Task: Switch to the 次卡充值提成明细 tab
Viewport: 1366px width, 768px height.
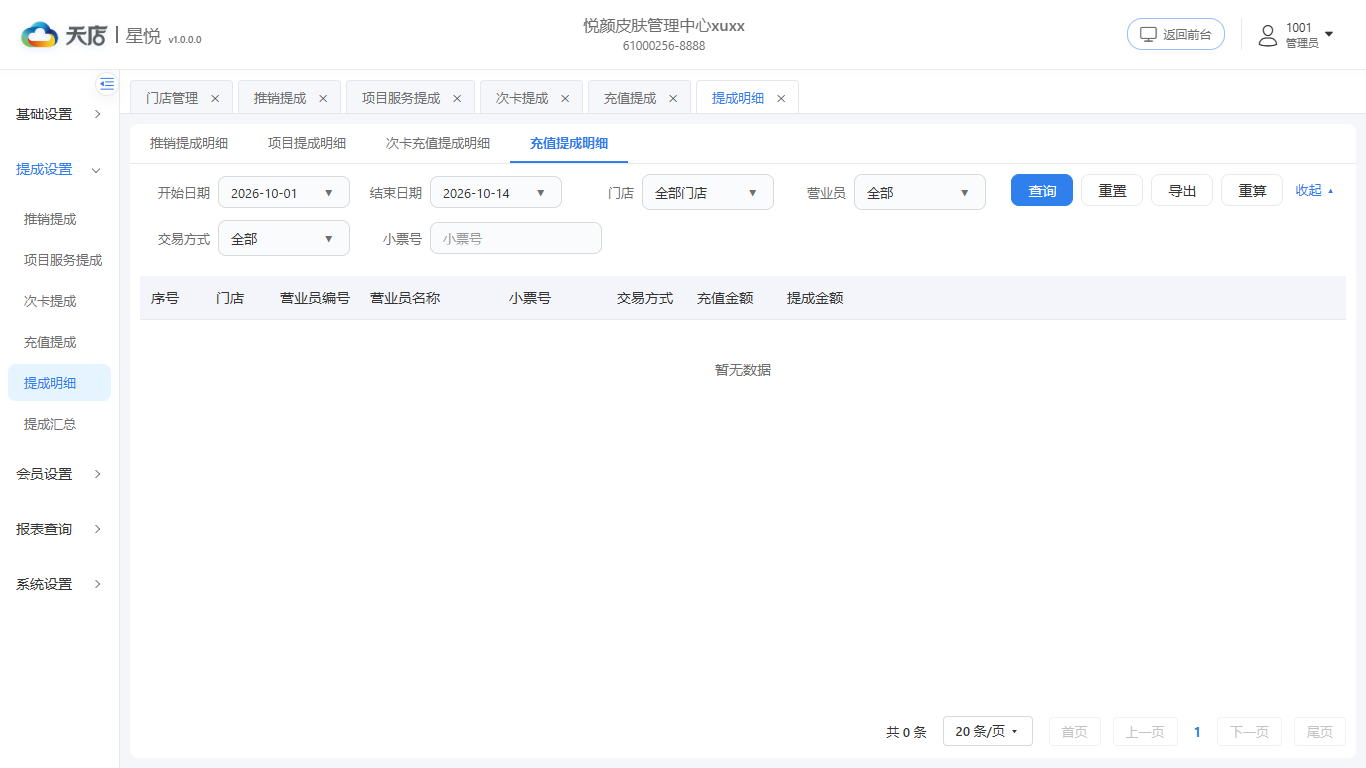Action: [438, 143]
